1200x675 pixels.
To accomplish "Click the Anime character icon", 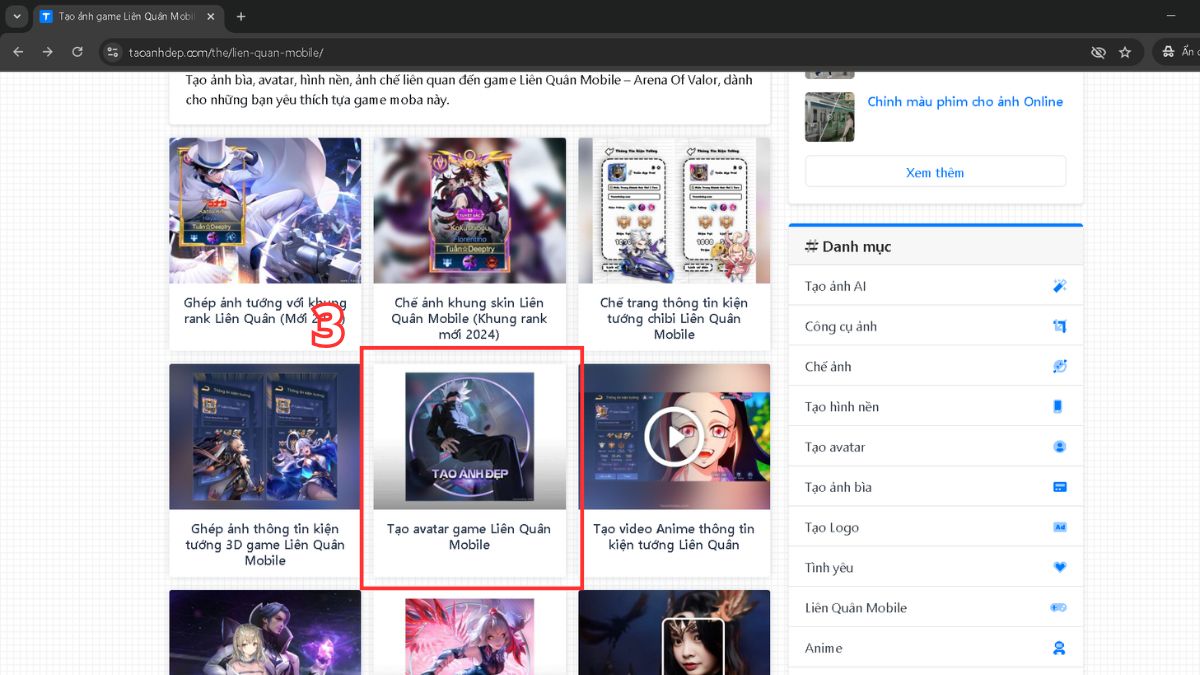I will (1060, 648).
